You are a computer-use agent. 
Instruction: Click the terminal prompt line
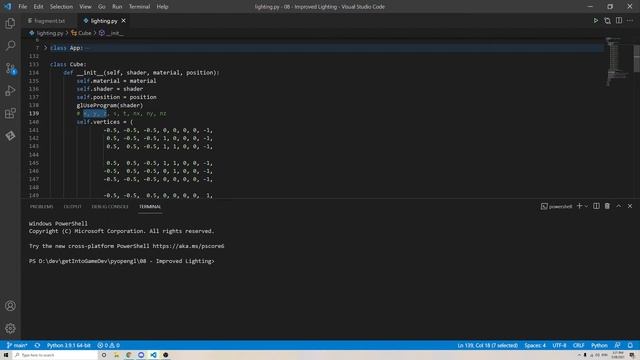coord(121,261)
